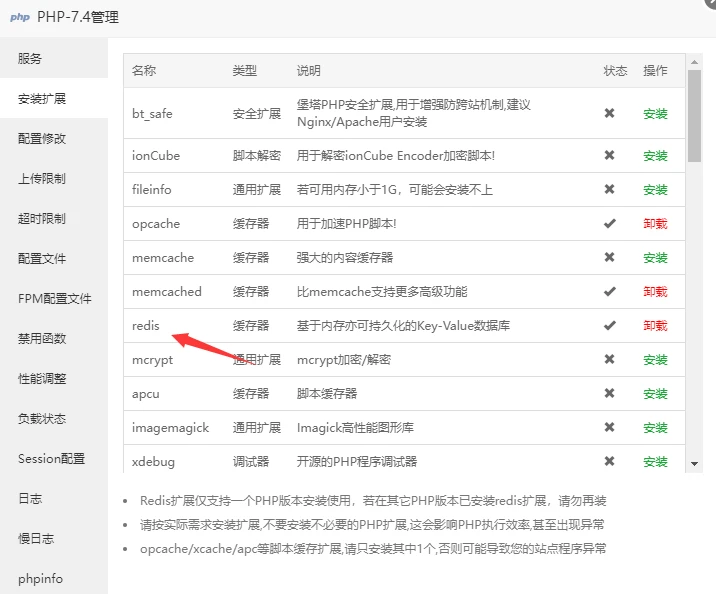The height and width of the screenshot is (594, 716).
Task: Click the X status icon for imagemagick
Action: tap(609, 428)
